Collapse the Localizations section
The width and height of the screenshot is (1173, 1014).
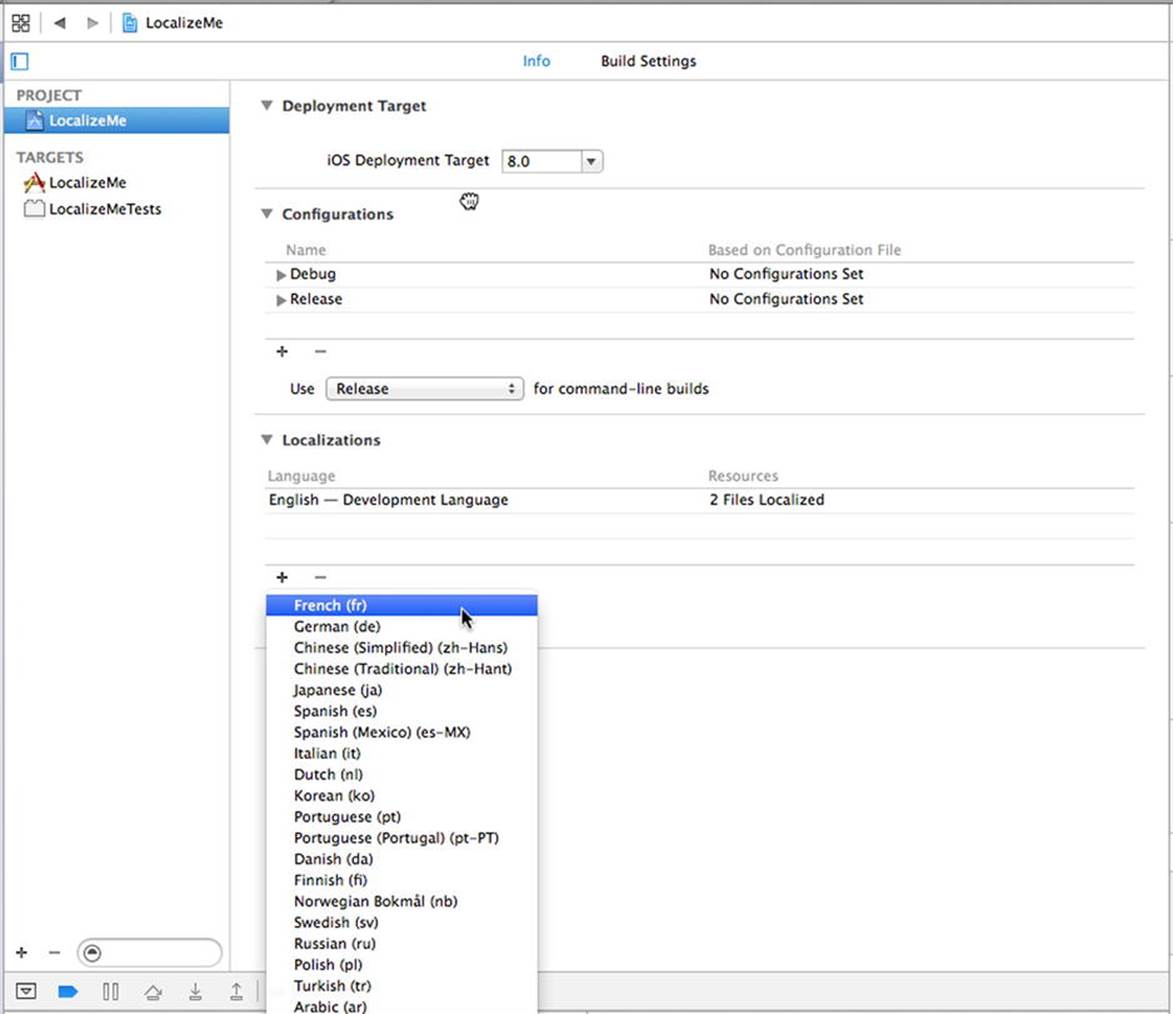[266, 440]
